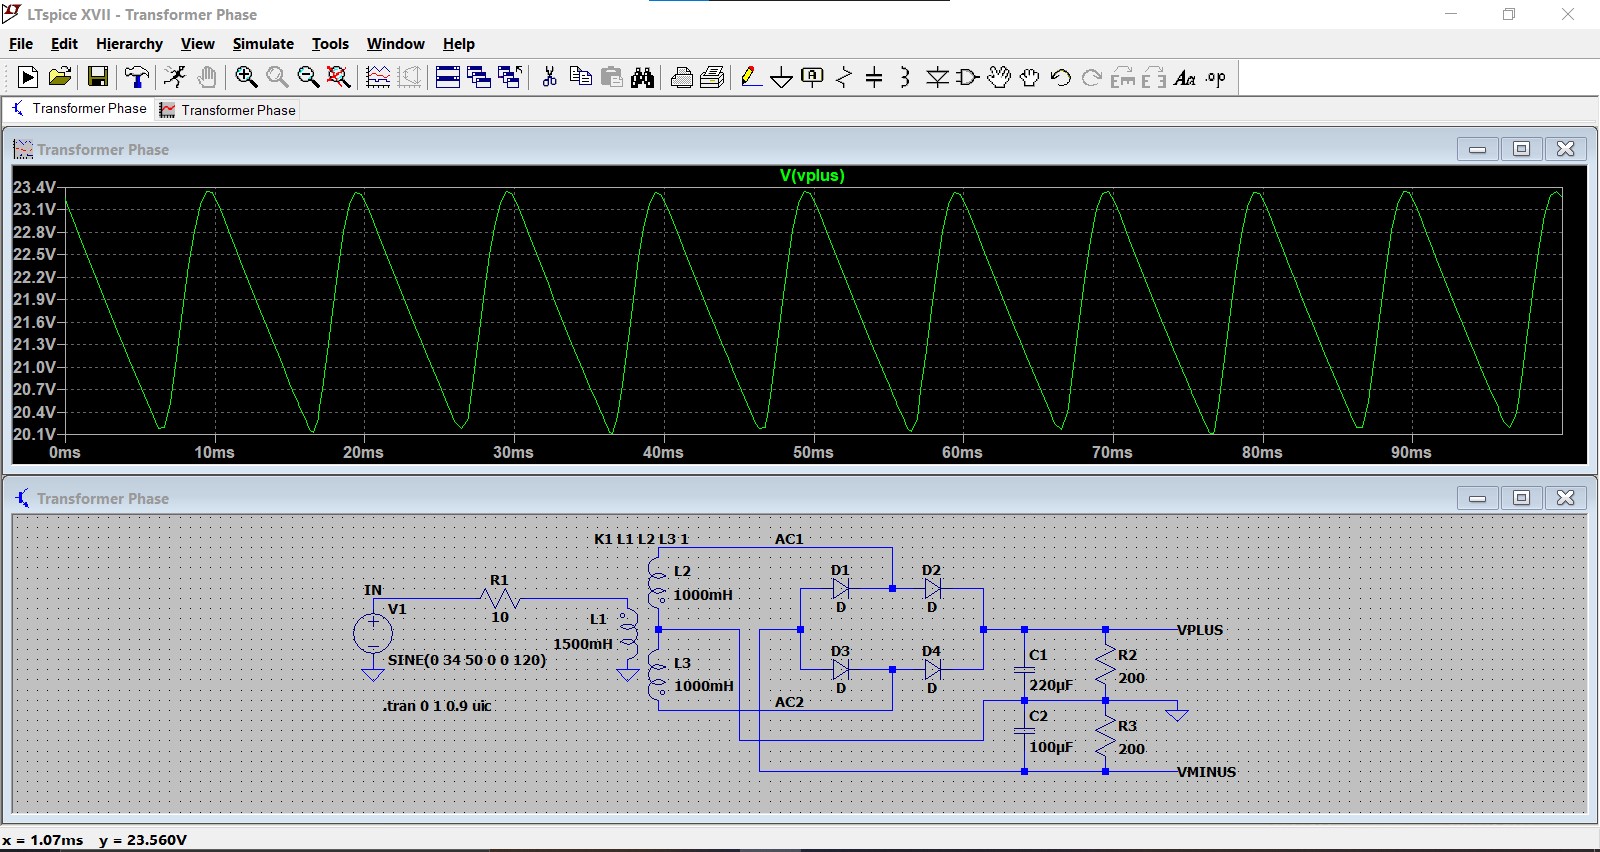Click the VMINUS net label

[x=1207, y=772]
